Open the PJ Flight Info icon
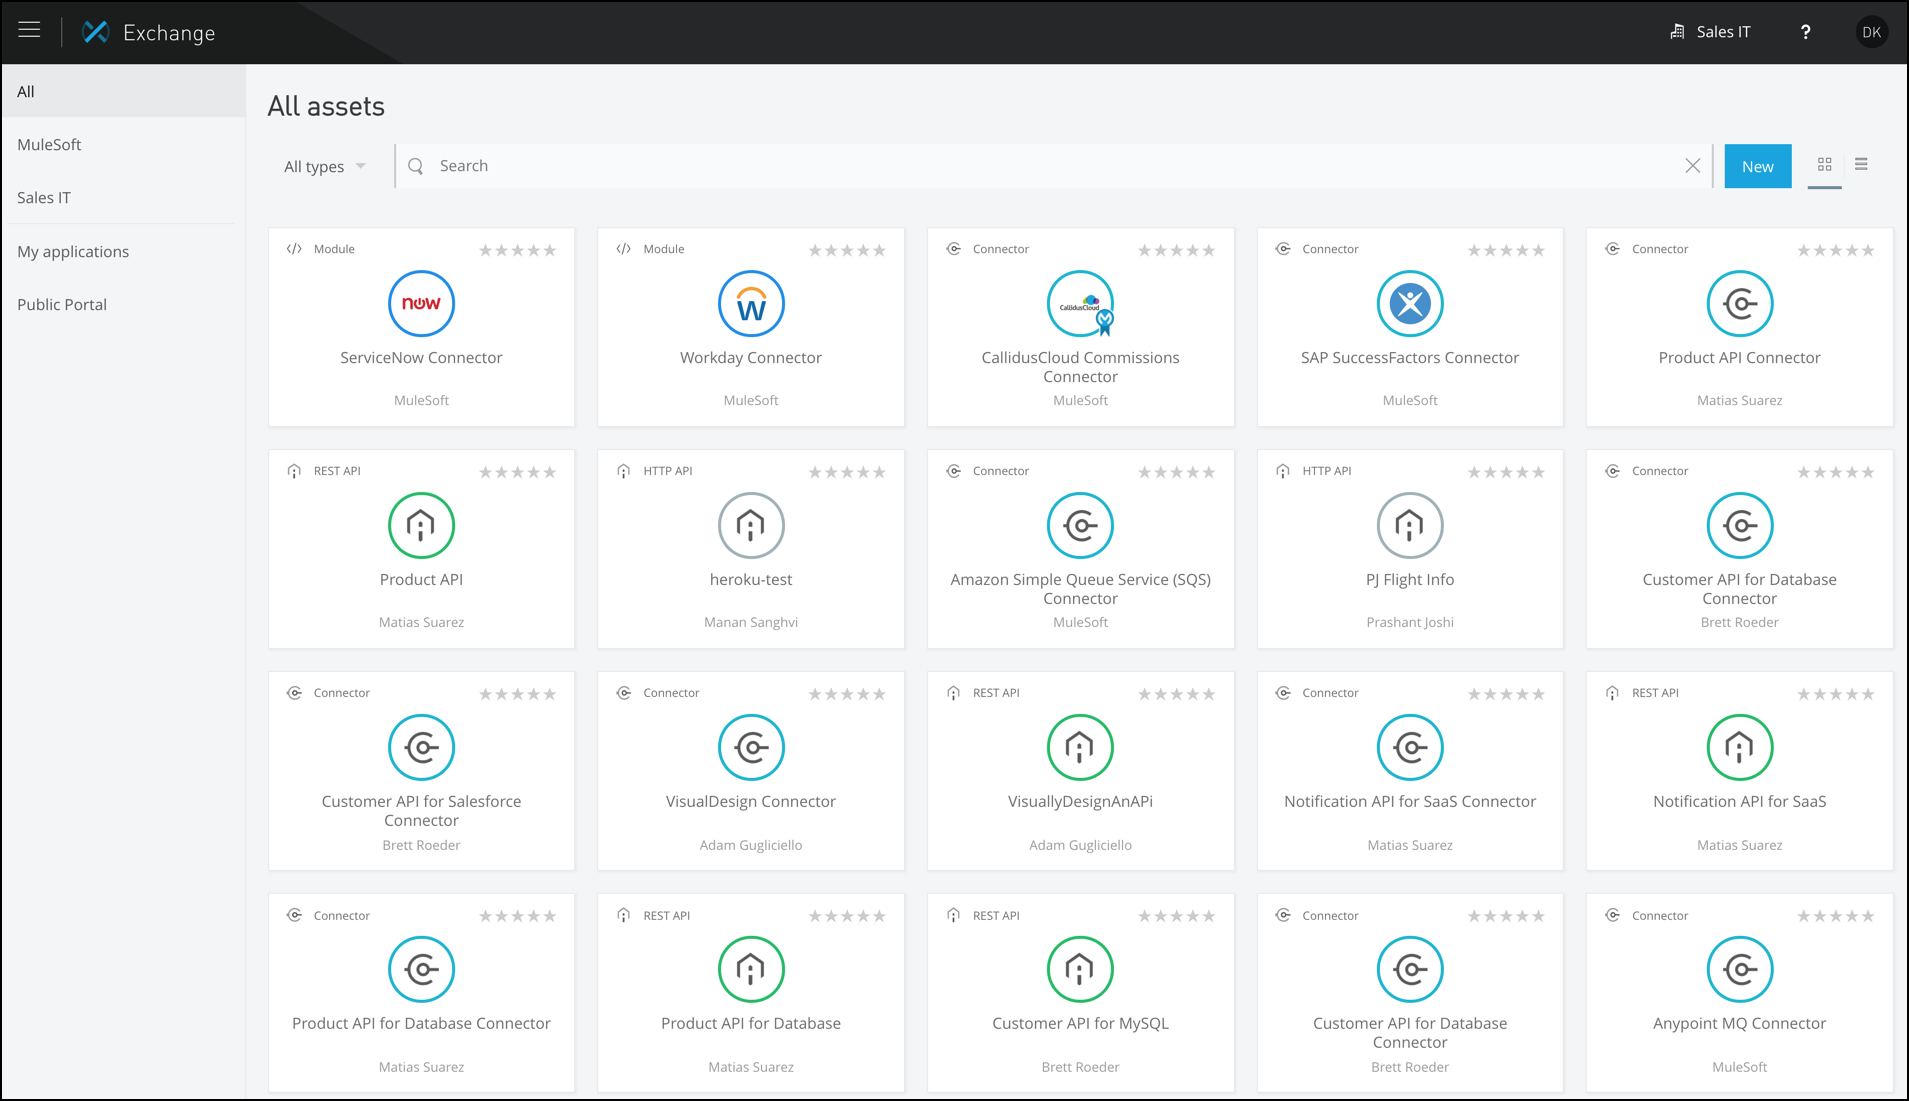Screen dimensions: 1909x1101 coord(1410,525)
